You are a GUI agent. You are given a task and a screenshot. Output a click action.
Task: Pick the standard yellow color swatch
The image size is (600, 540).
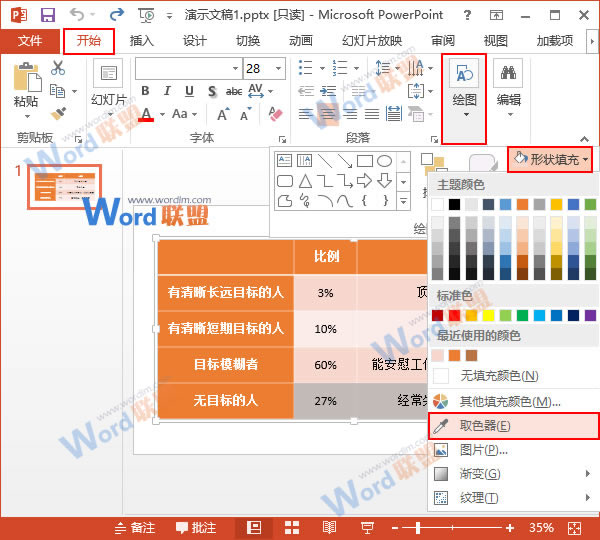point(488,315)
